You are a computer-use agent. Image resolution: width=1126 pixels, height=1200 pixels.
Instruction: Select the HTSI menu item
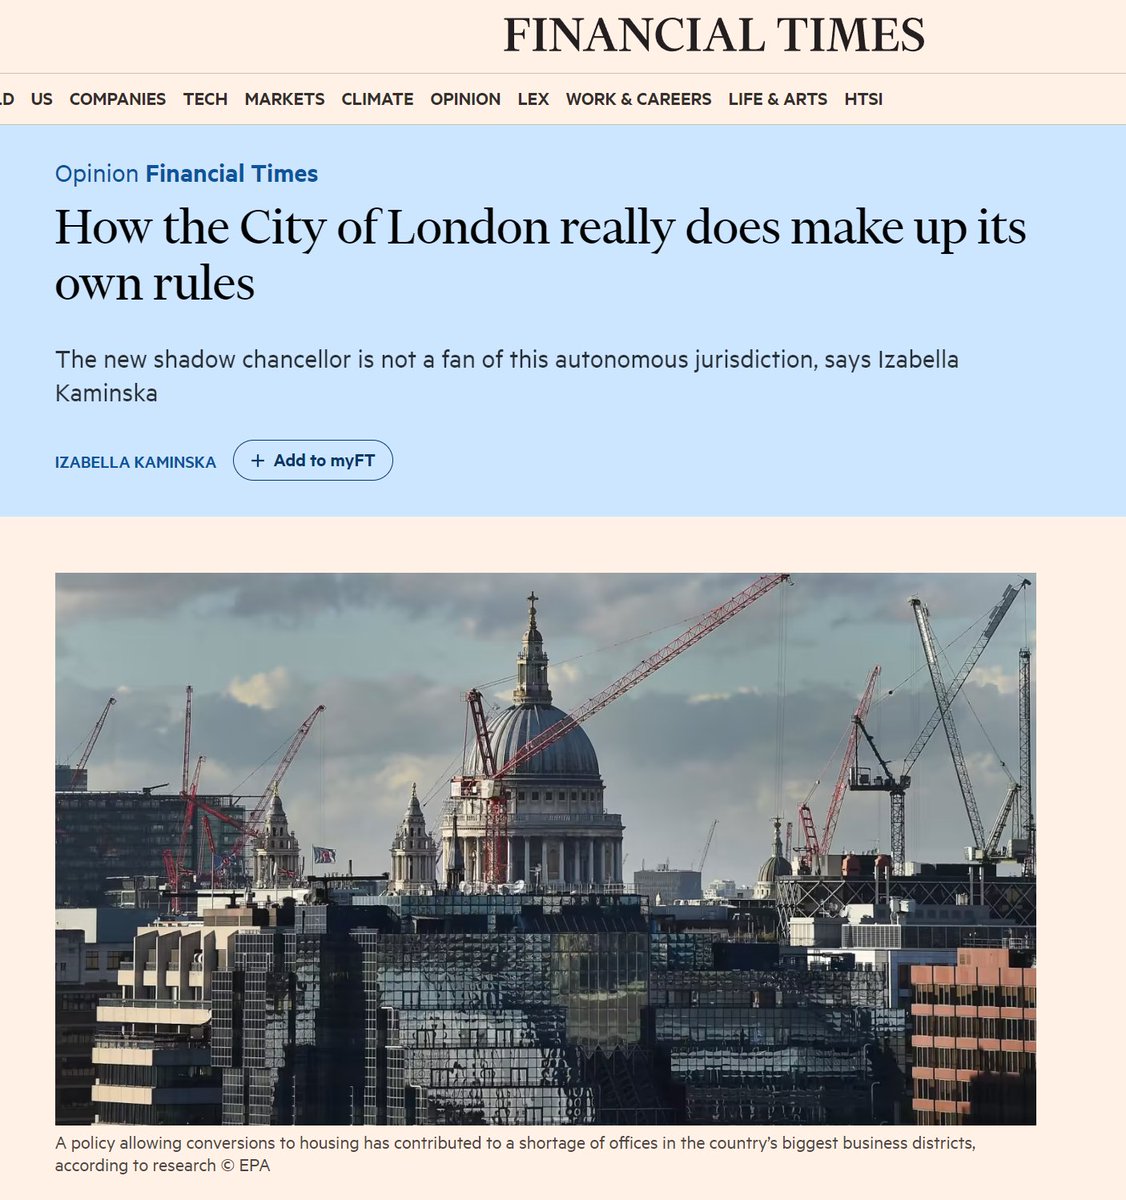click(x=864, y=99)
